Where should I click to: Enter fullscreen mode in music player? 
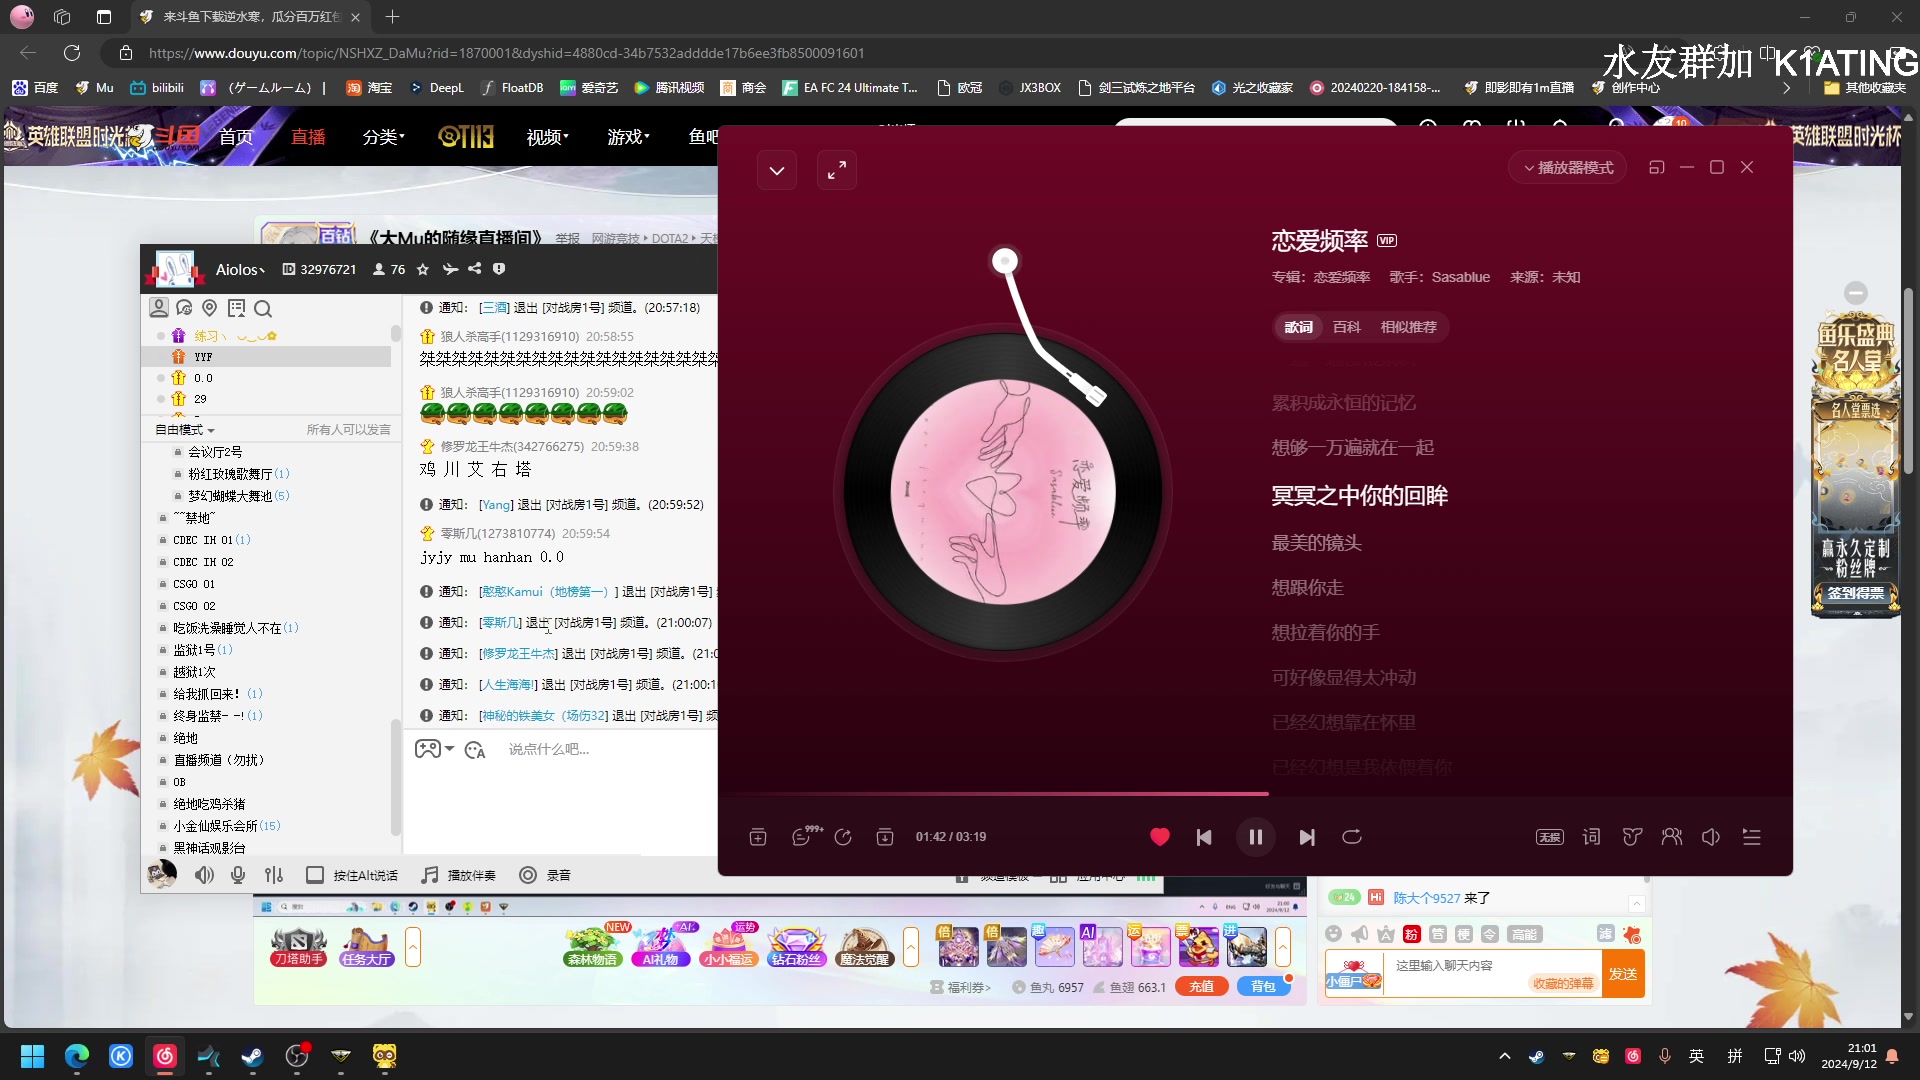837,171
